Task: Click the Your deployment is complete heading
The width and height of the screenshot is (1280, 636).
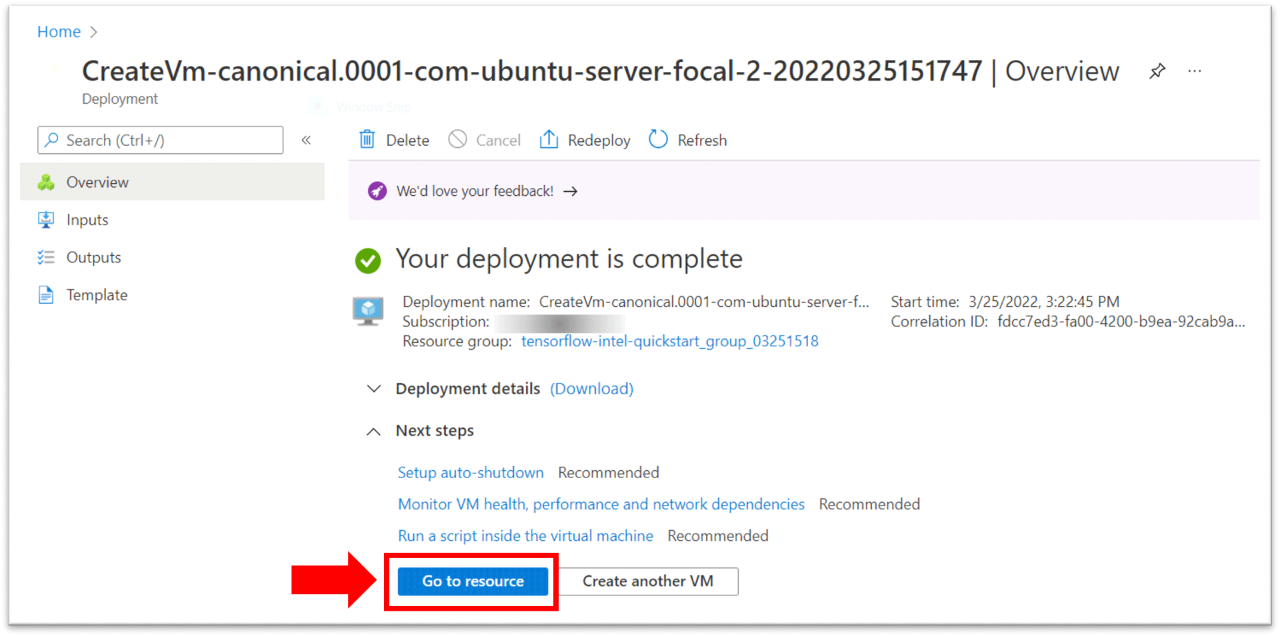Action: (x=569, y=260)
